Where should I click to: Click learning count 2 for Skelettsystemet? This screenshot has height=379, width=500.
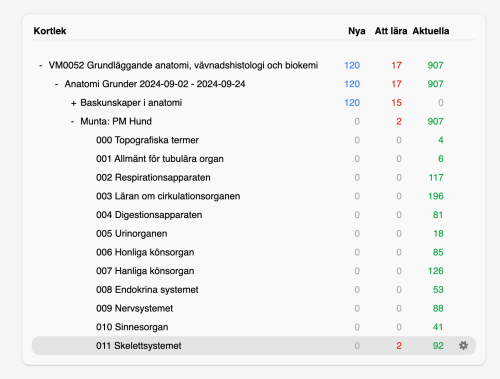click(x=399, y=346)
